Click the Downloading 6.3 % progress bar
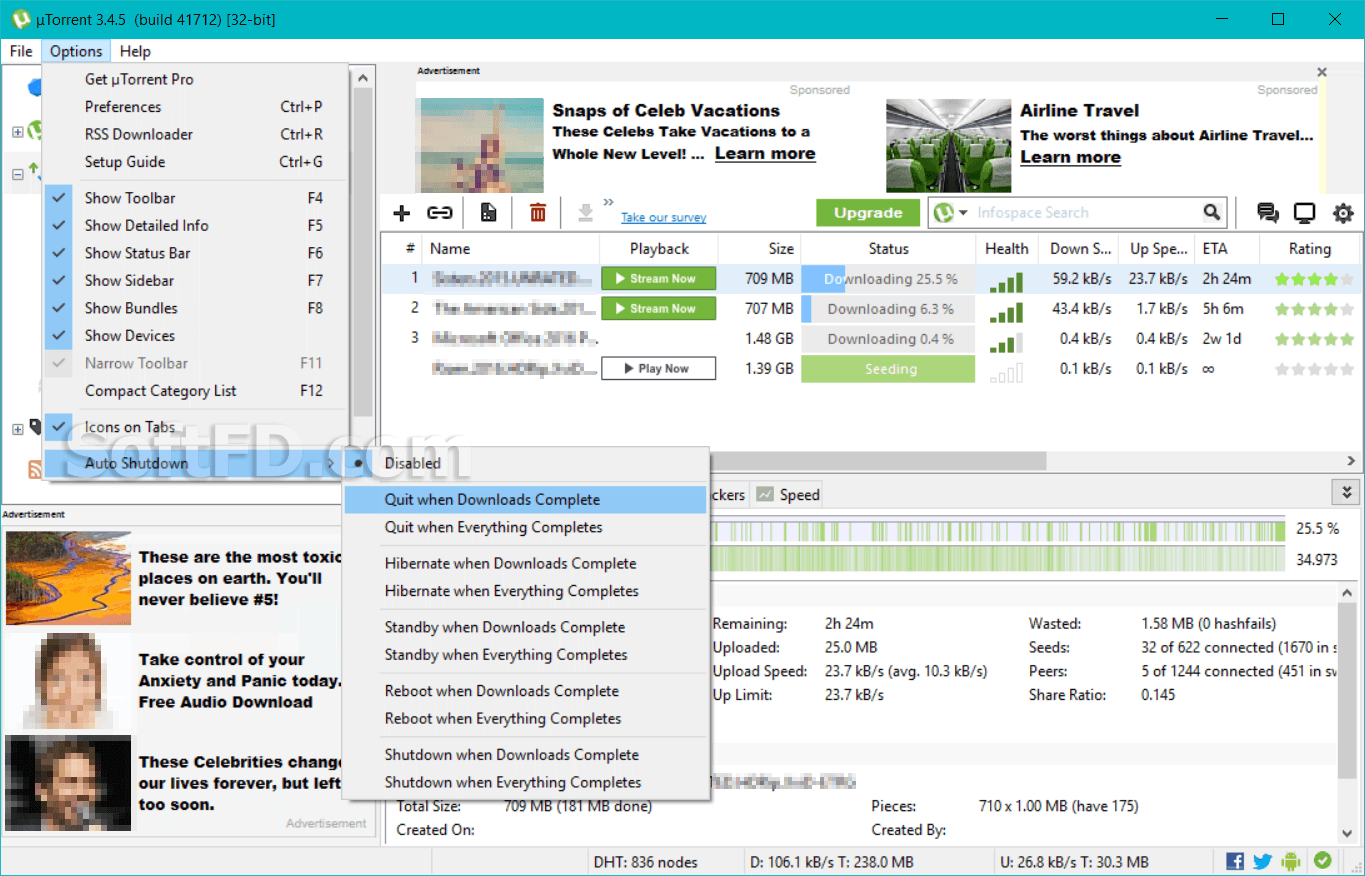Viewport: 1365px width, 876px height. (888, 309)
